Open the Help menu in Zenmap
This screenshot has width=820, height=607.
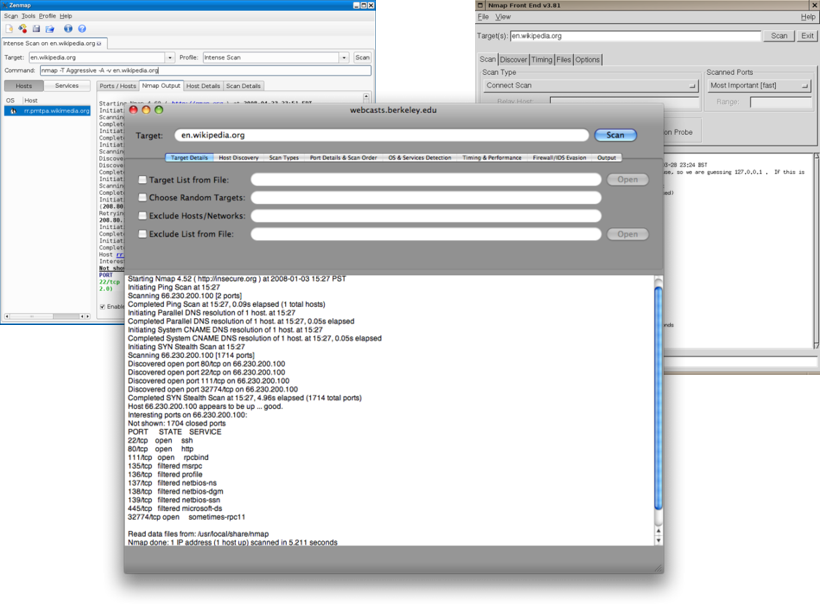65,16
